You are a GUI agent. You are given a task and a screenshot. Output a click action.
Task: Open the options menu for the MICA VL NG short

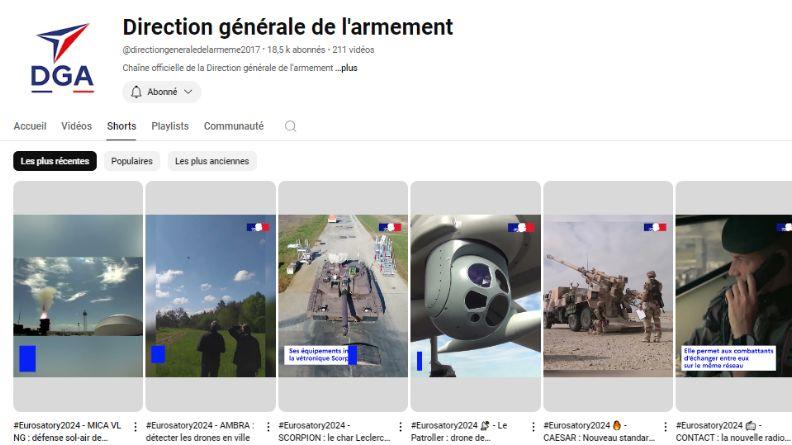135,427
